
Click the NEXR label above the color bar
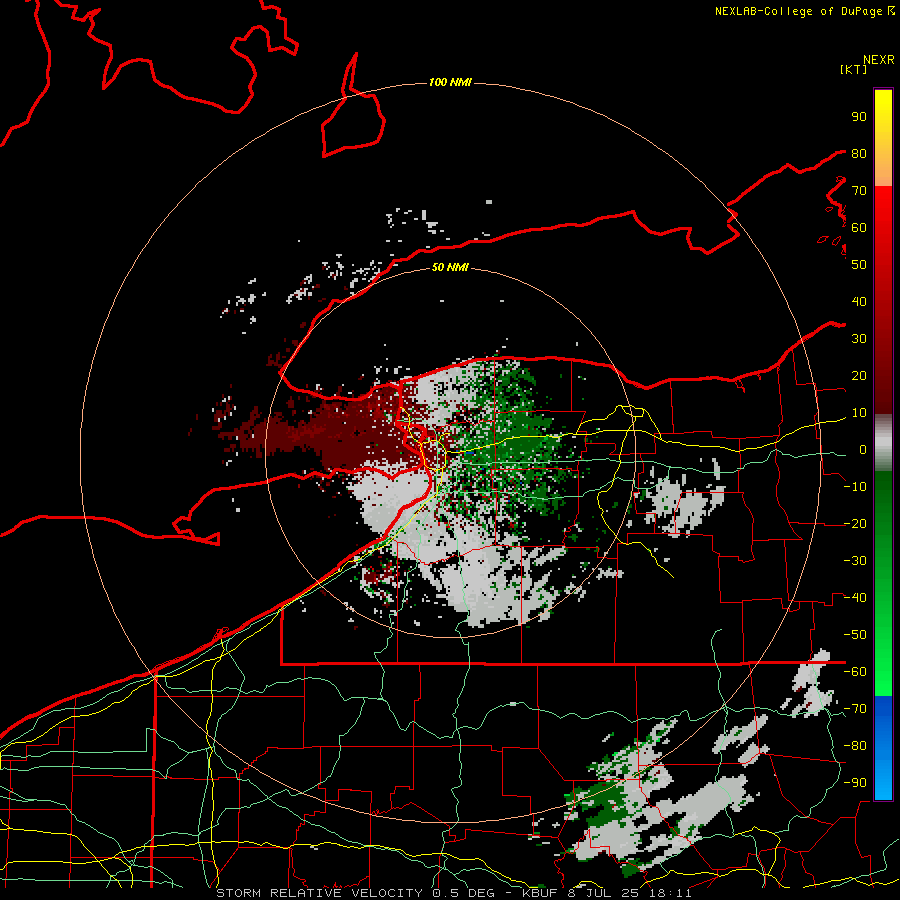pos(879,60)
